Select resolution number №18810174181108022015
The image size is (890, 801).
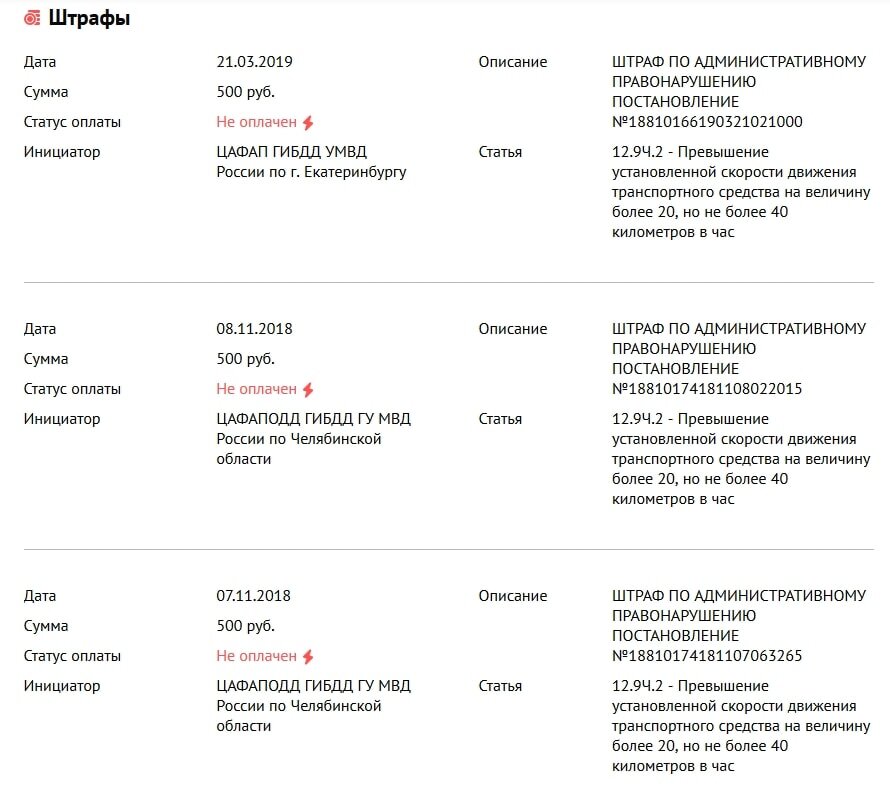[x=707, y=389]
